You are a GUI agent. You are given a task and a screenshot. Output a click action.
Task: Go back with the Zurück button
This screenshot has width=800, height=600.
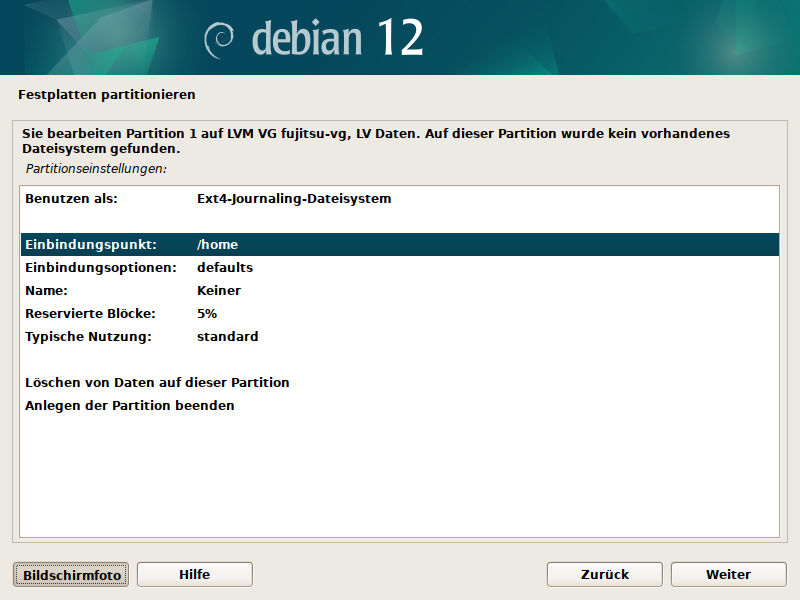[x=604, y=574]
